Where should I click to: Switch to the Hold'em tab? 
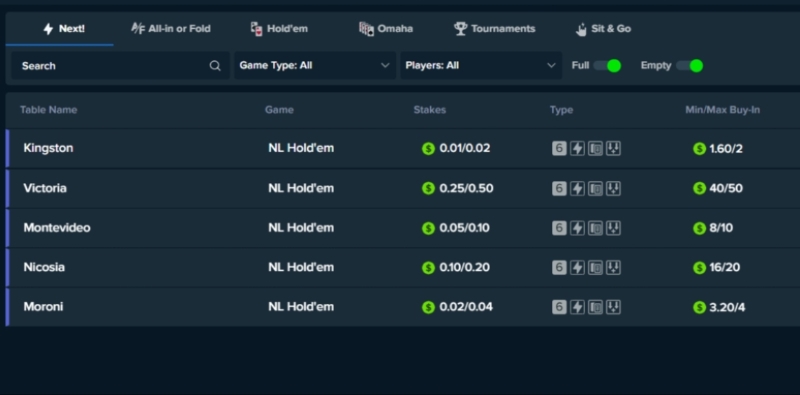279,29
